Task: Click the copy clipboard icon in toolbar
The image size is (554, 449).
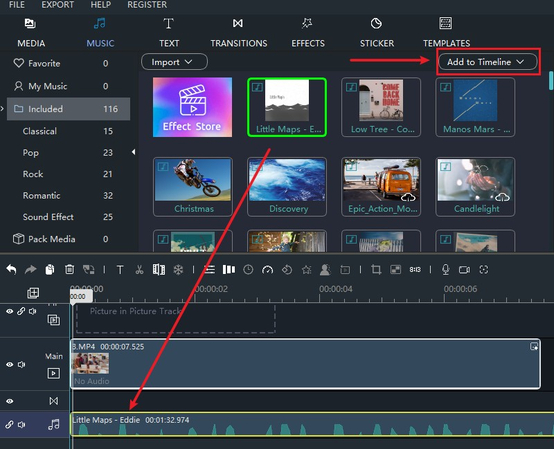Action: pos(50,270)
